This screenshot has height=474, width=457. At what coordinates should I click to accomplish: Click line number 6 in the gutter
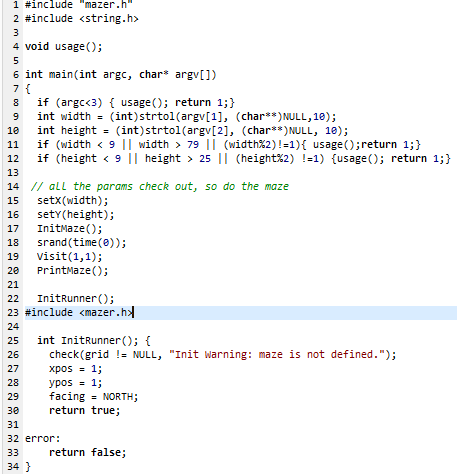coord(16,75)
